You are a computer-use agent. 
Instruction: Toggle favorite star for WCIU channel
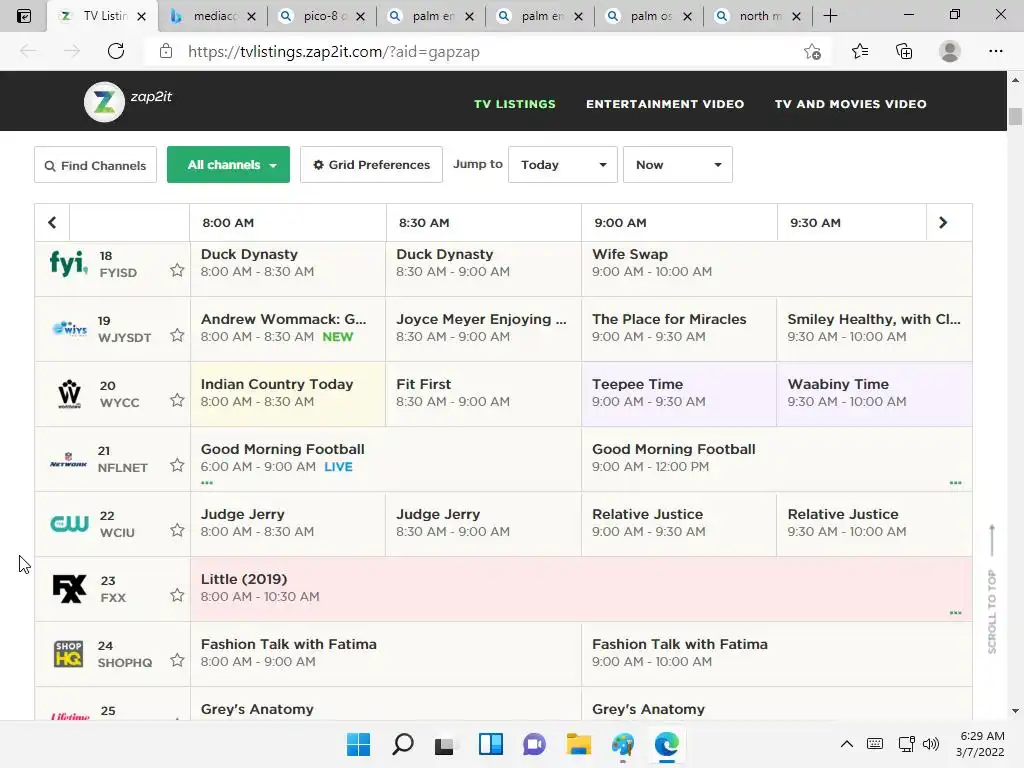click(x=177, y=530)
